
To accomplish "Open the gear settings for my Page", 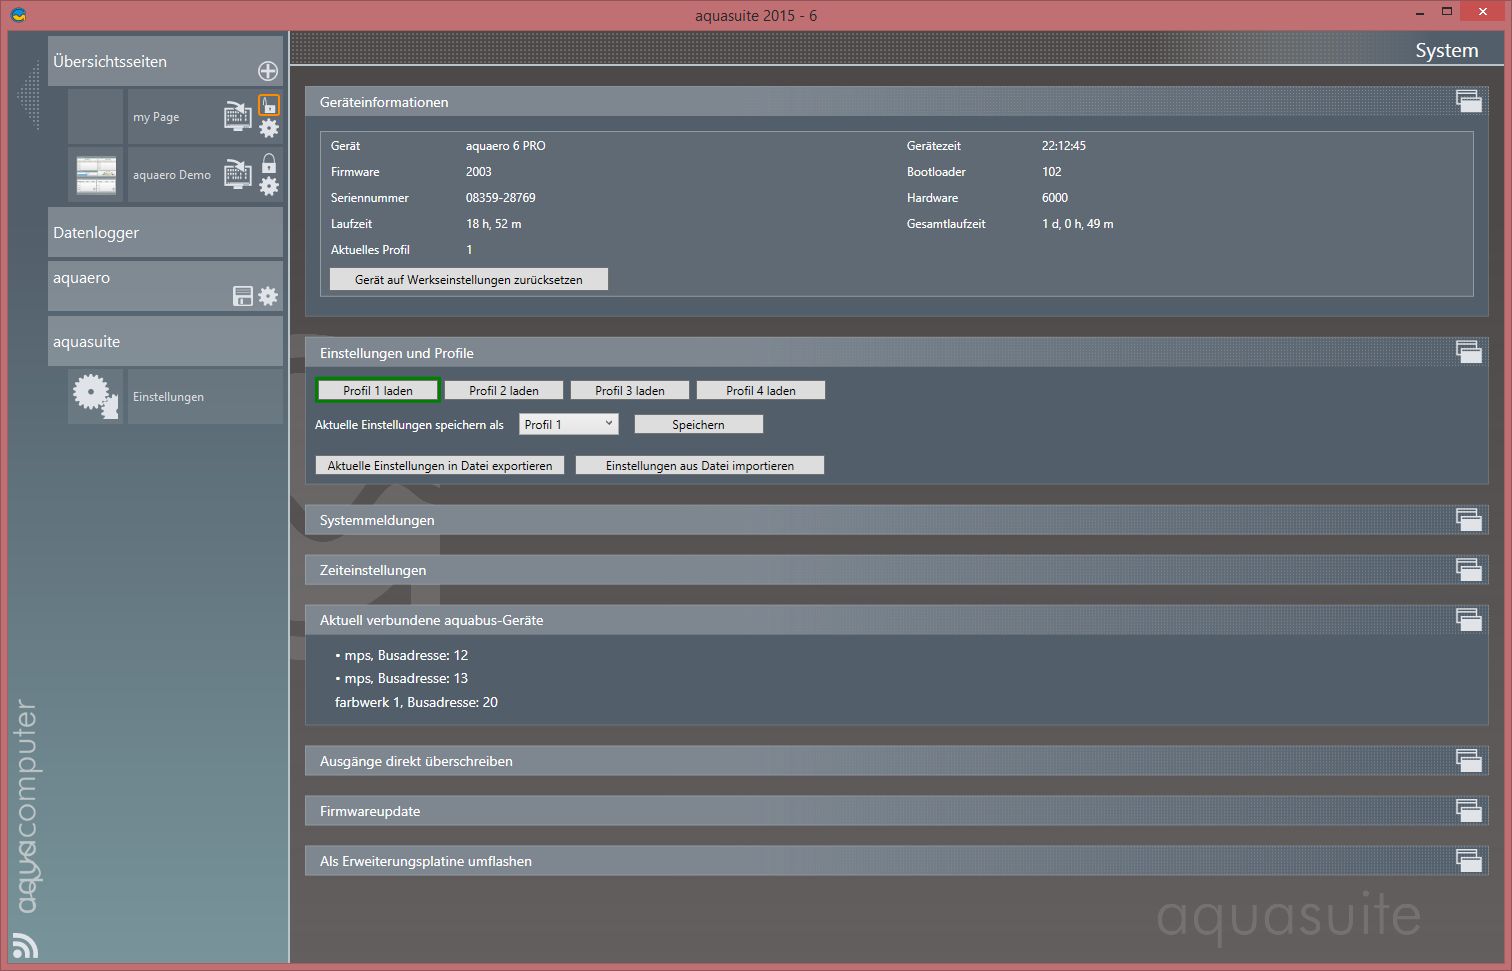I will 269,128.
